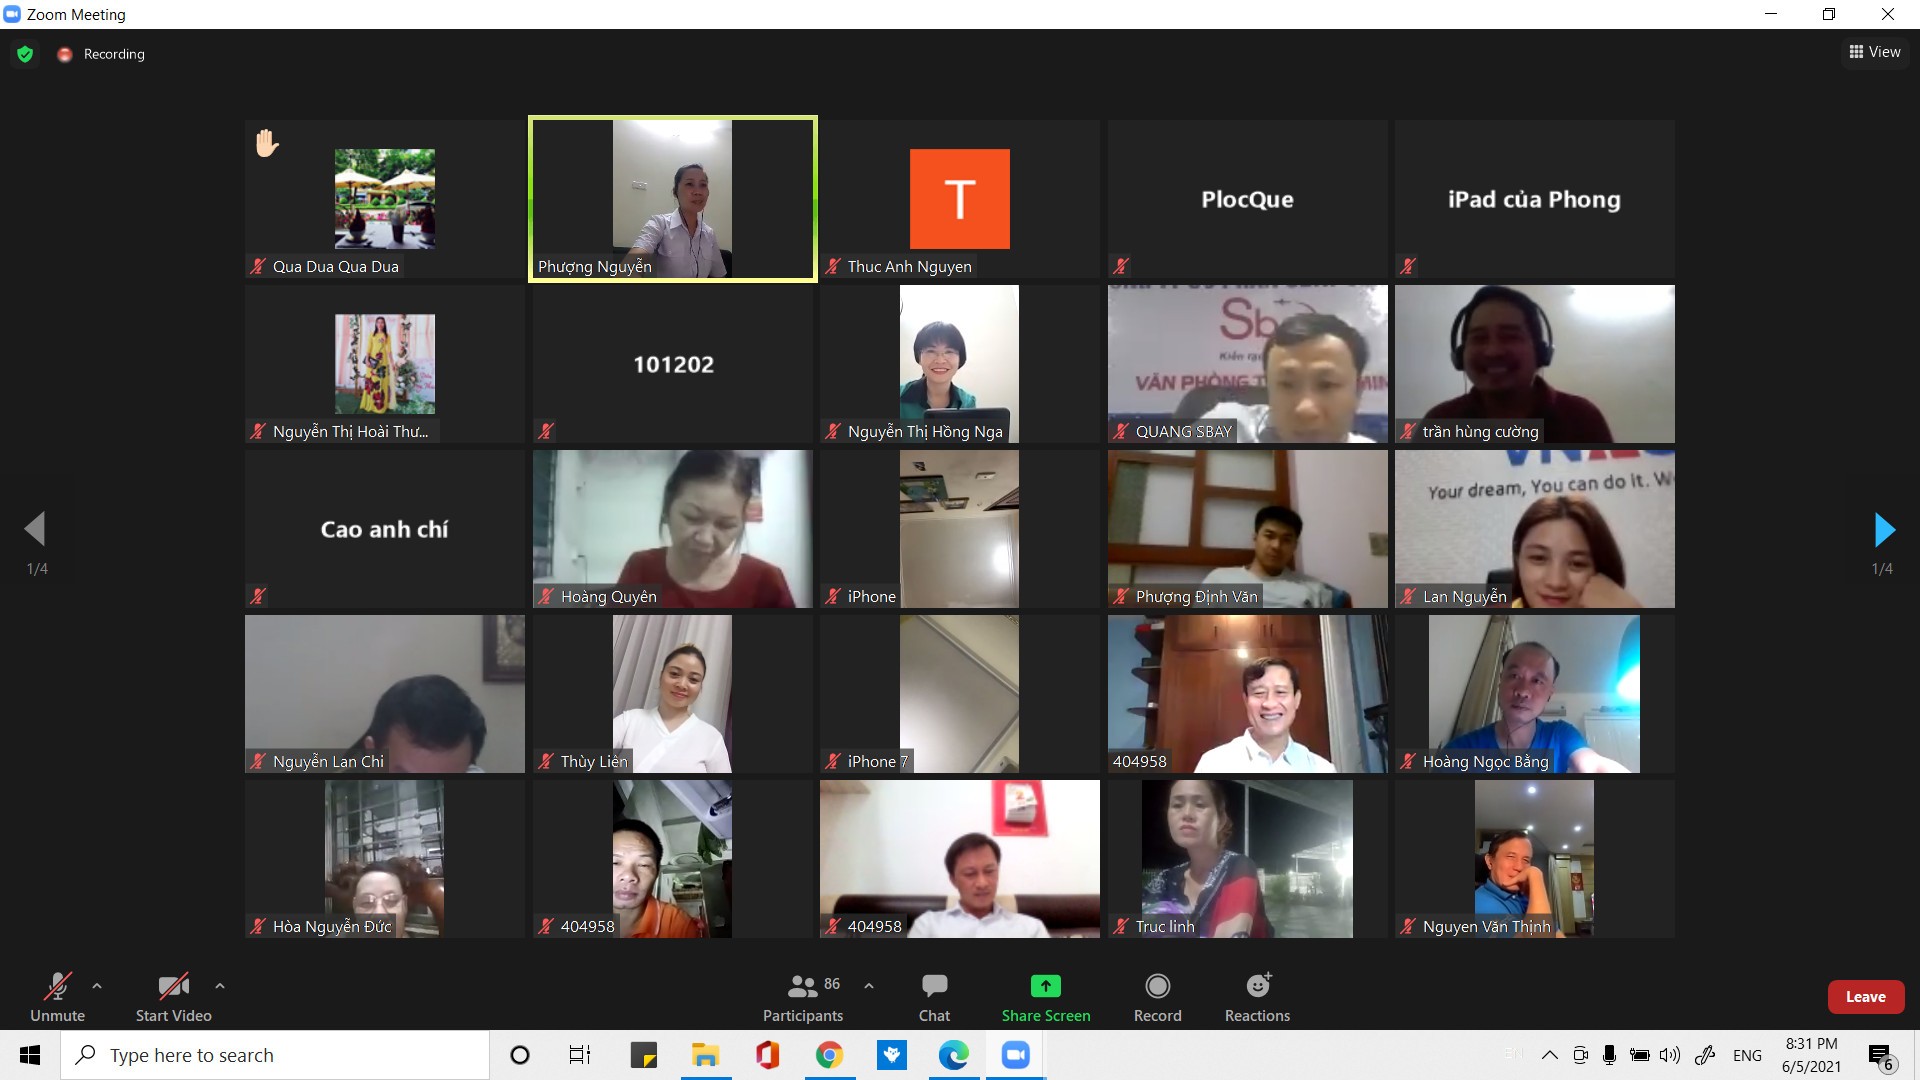Viewport: 1920px width, 1080px height.
Task: Click Phương Nguyễn active video thumbnail
Action: tap(671, 198)
